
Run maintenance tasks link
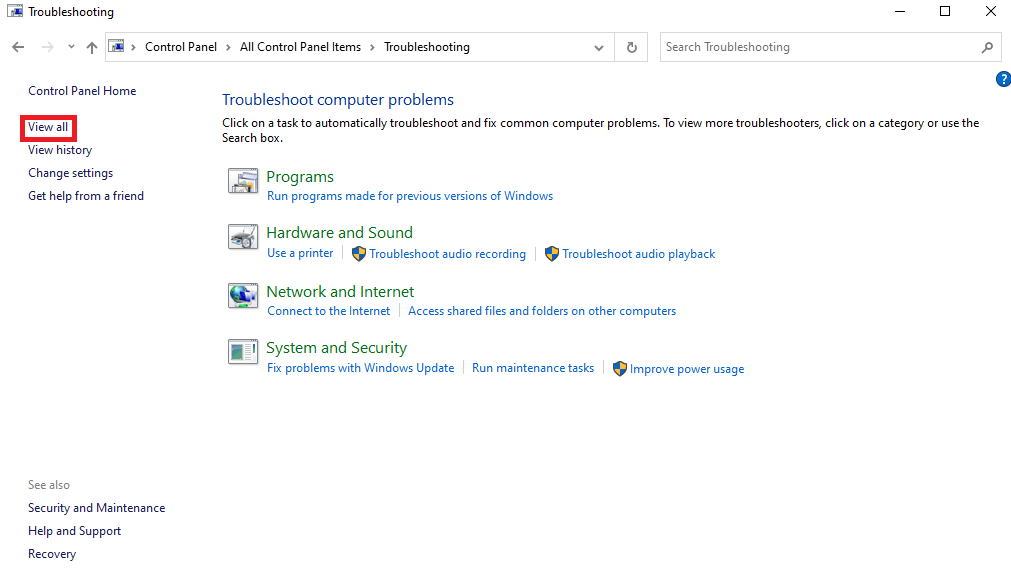tap(533, 368)
